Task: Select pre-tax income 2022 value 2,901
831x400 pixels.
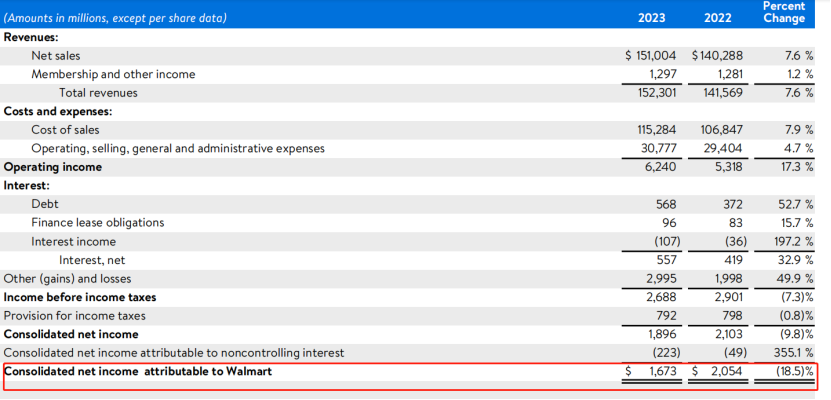Action: tap(728, 297)
